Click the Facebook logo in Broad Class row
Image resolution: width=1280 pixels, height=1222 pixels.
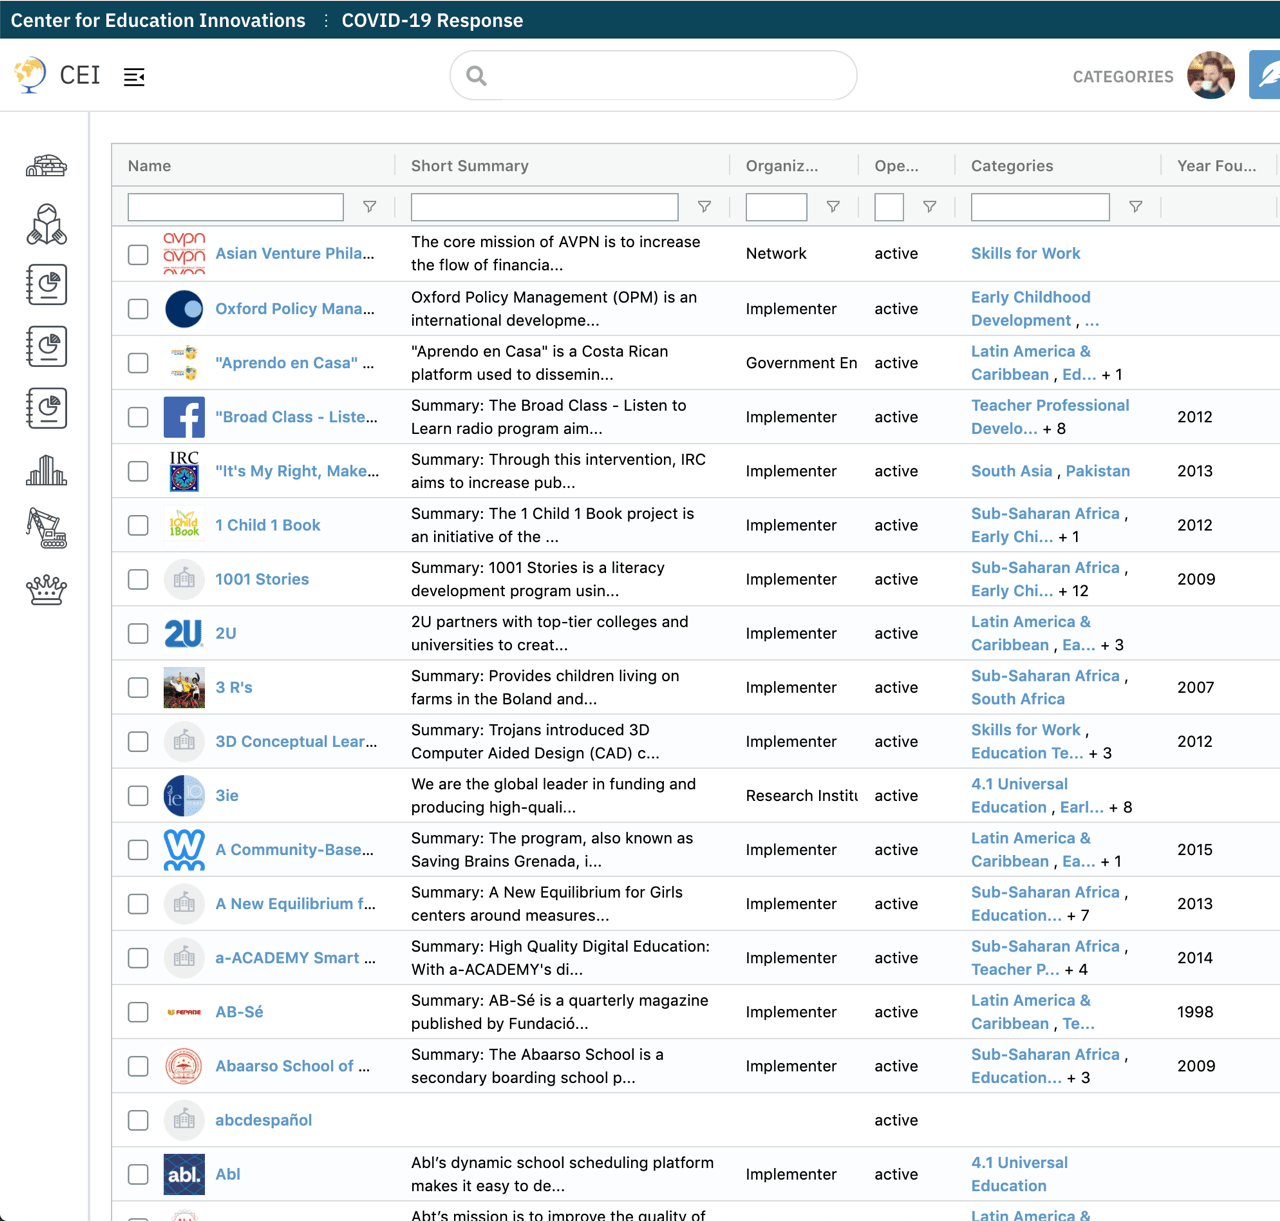(184, 417)
